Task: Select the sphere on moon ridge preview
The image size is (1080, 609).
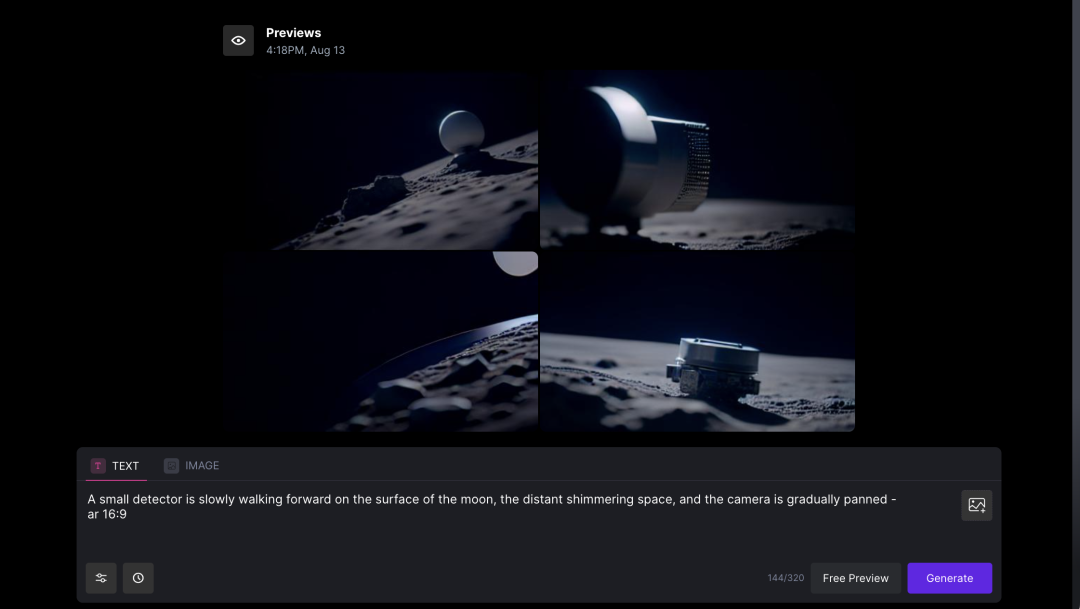Action: click(381, 160)
